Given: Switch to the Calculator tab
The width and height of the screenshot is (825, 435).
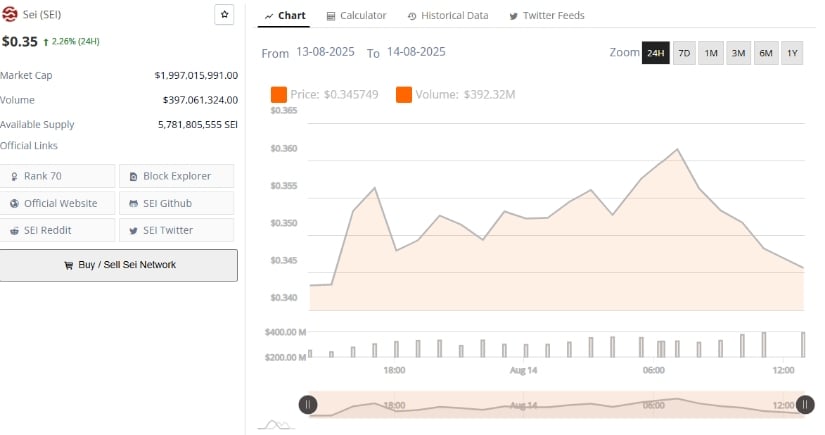Looking at the screenshot, I should coord(356,16).
